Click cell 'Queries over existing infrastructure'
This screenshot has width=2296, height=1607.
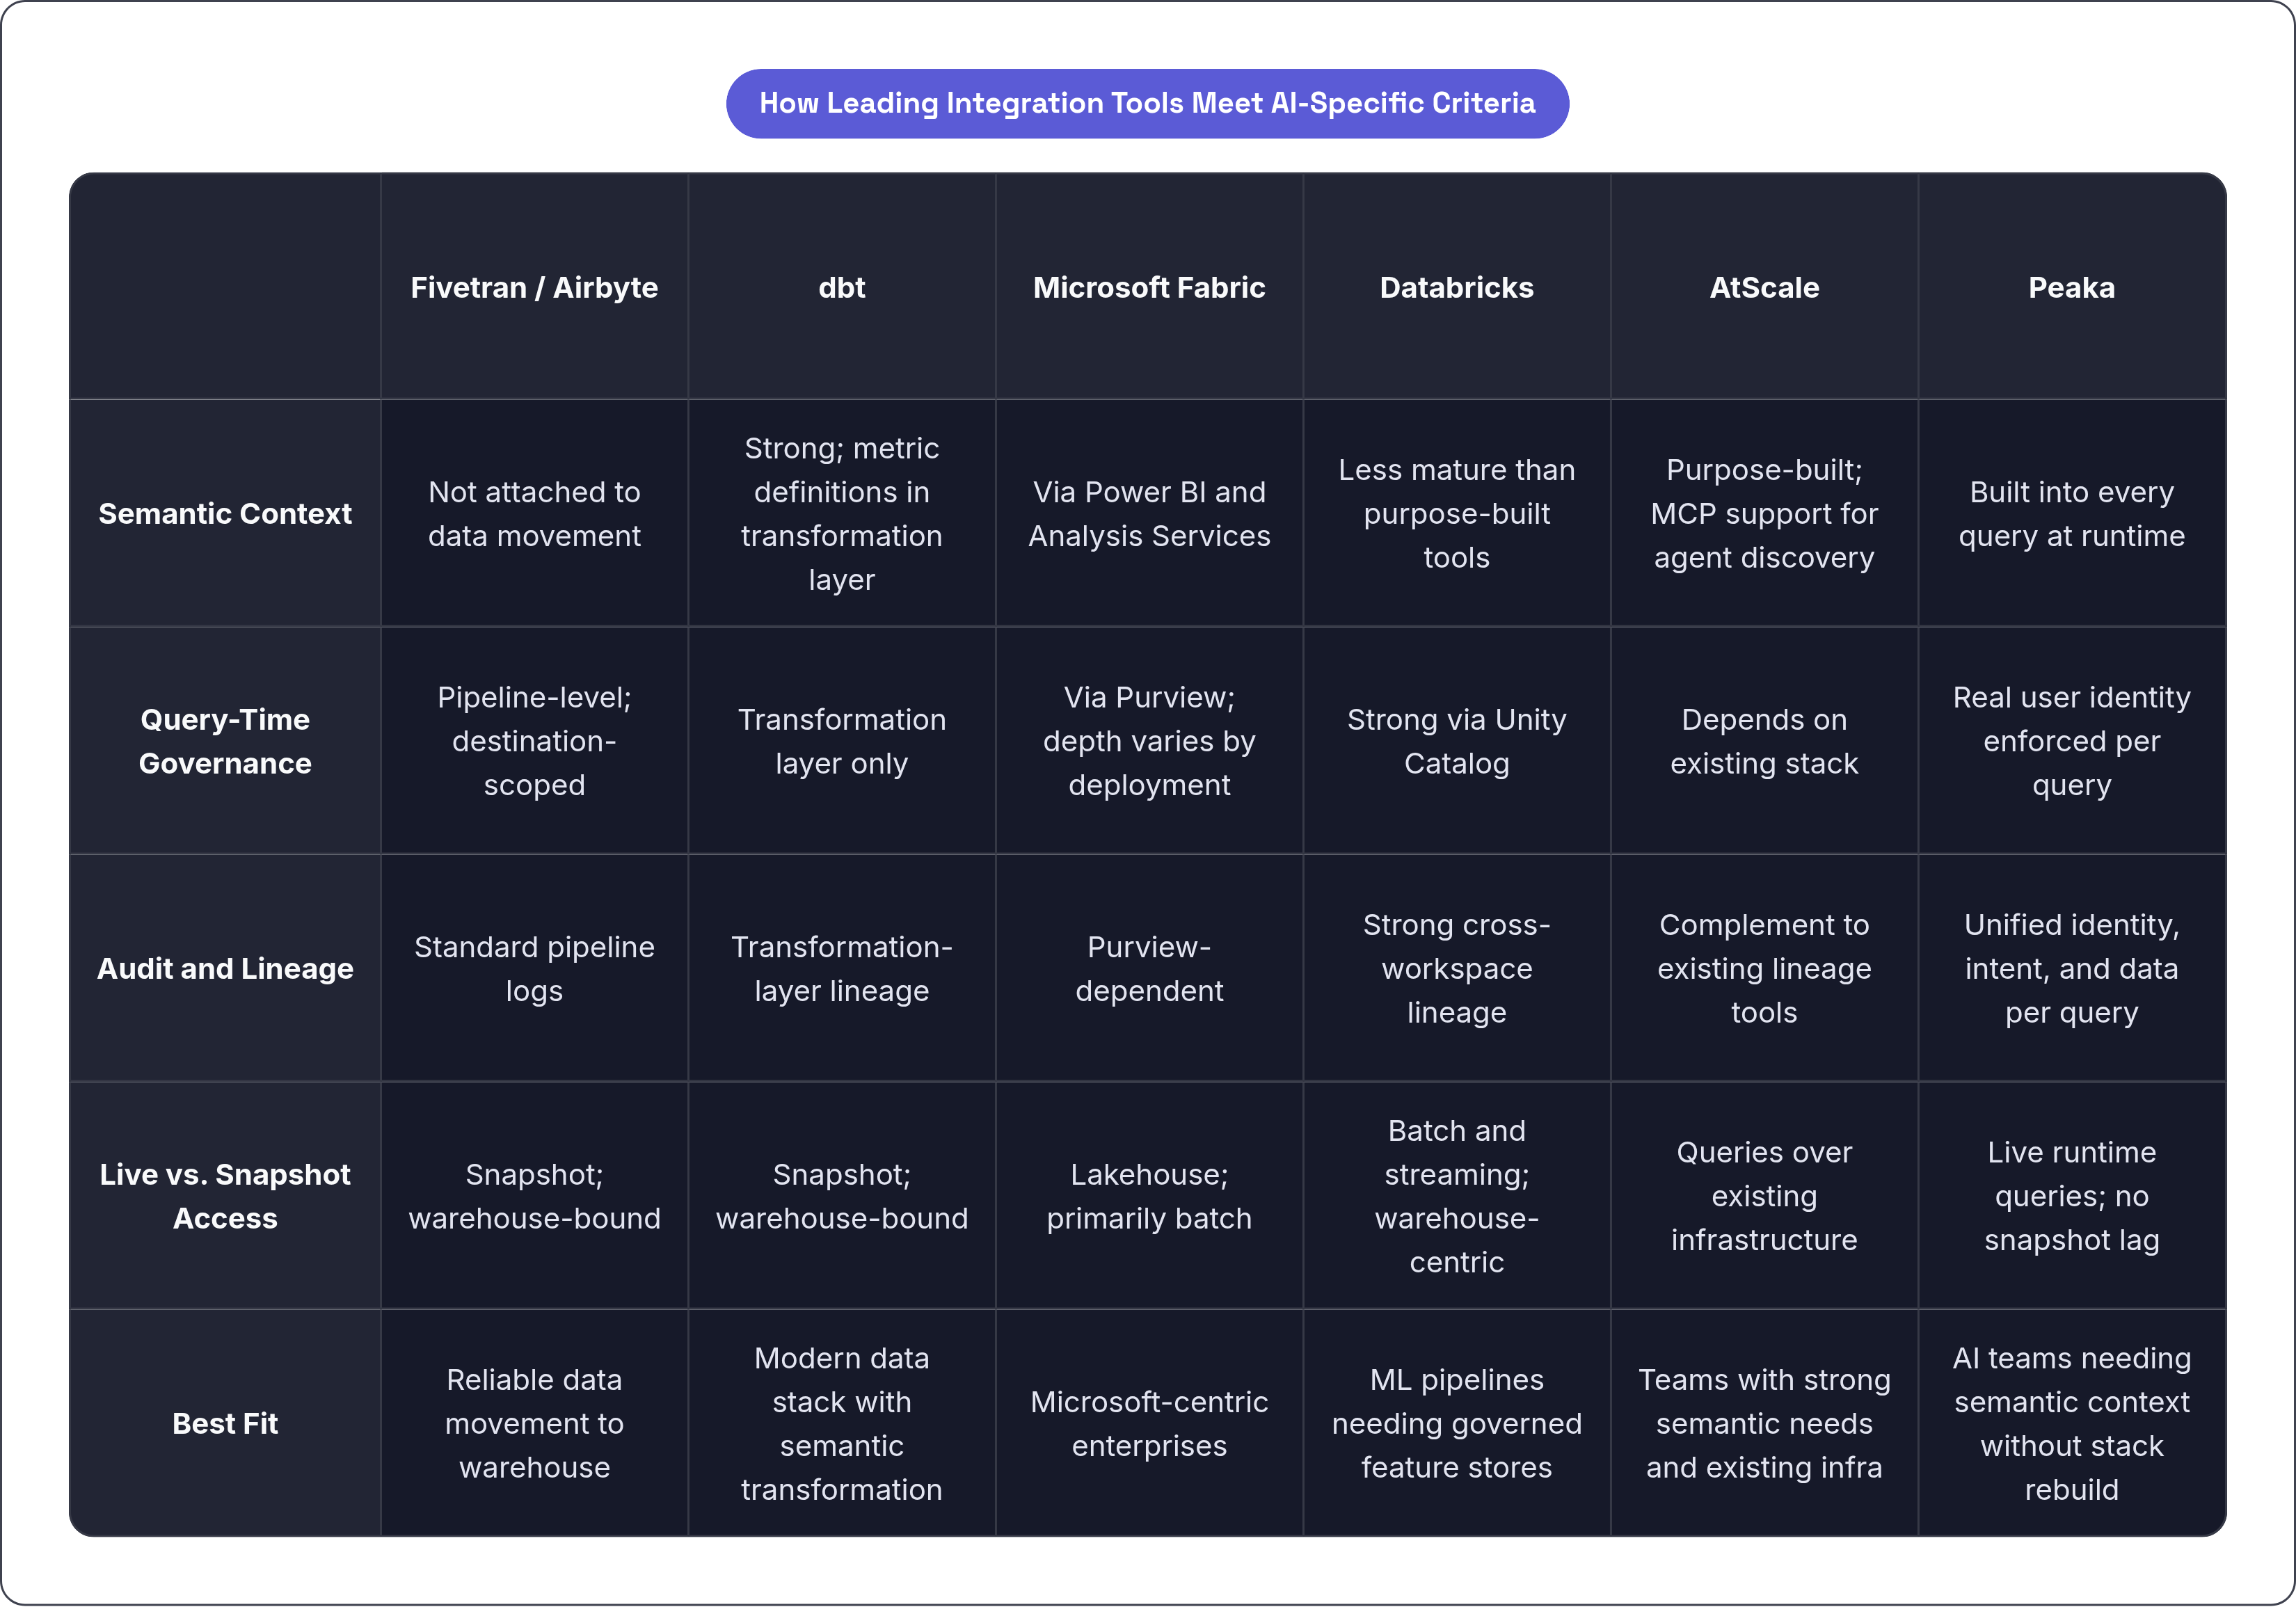pos(1764,1196)
